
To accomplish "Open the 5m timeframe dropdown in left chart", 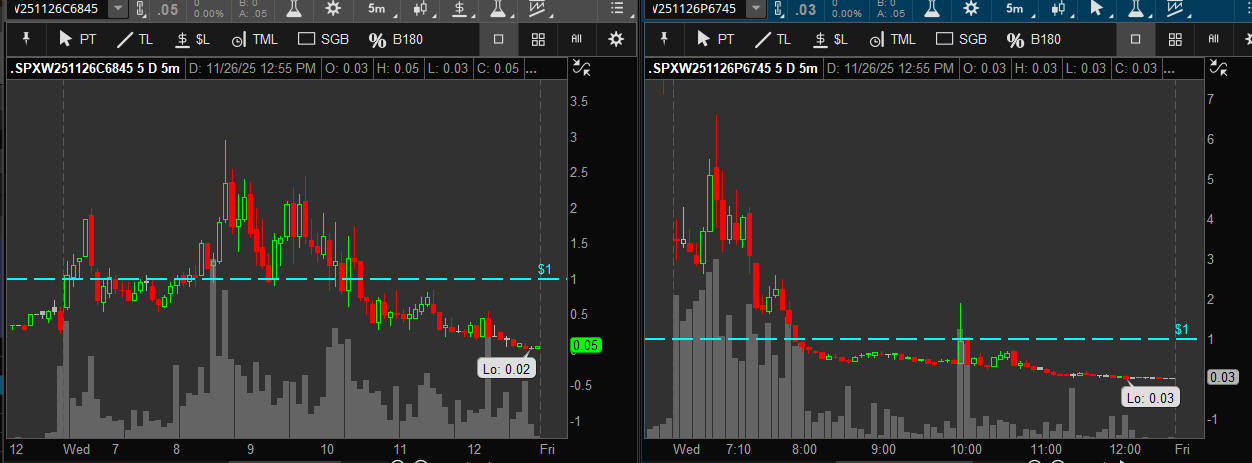I will [x=378, y=9].
